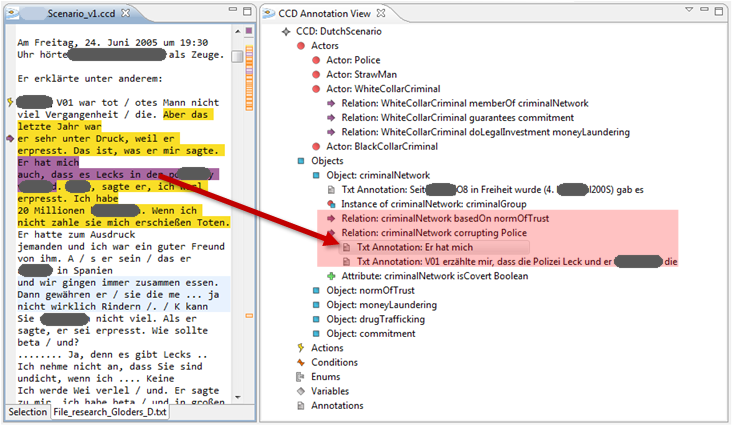Click the diamond Variables category icon
Image resolution: width=733 pixels, height=426 pixels.
[301, 391]
